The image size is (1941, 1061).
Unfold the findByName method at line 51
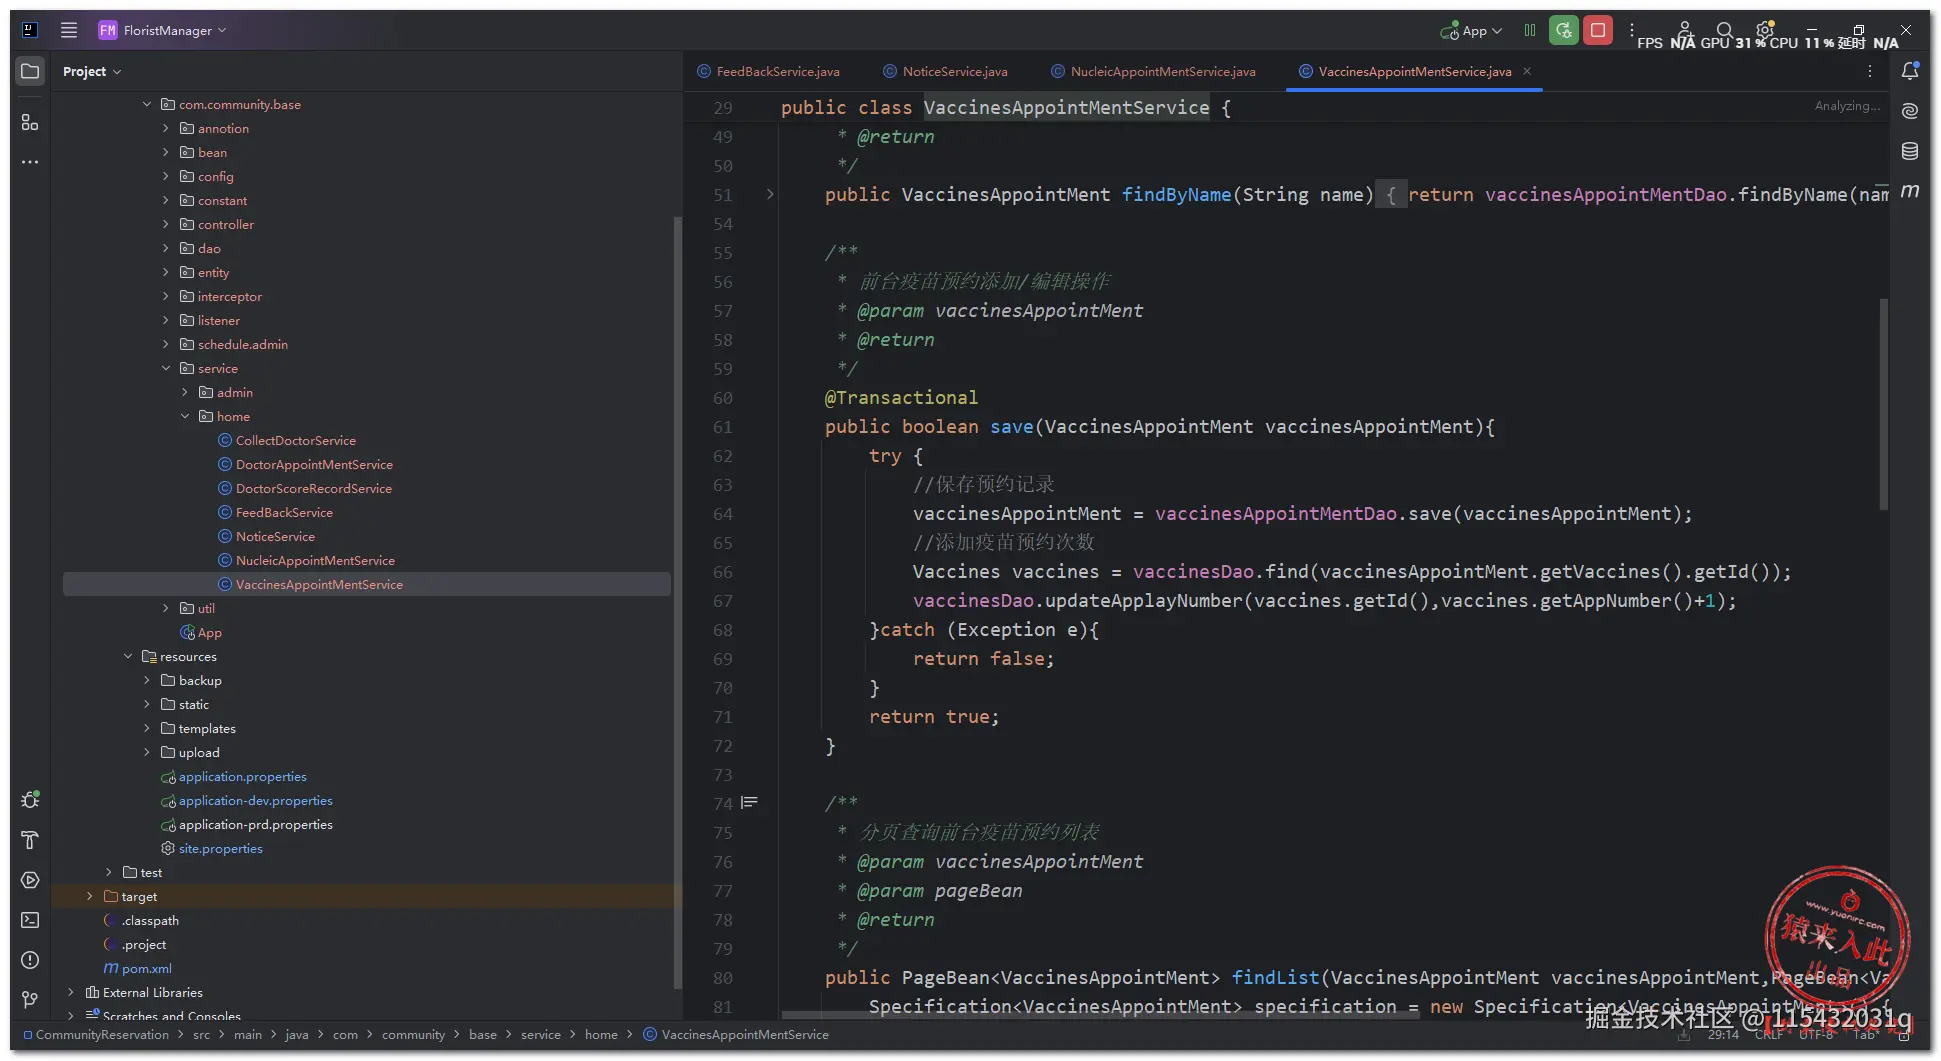770,194
